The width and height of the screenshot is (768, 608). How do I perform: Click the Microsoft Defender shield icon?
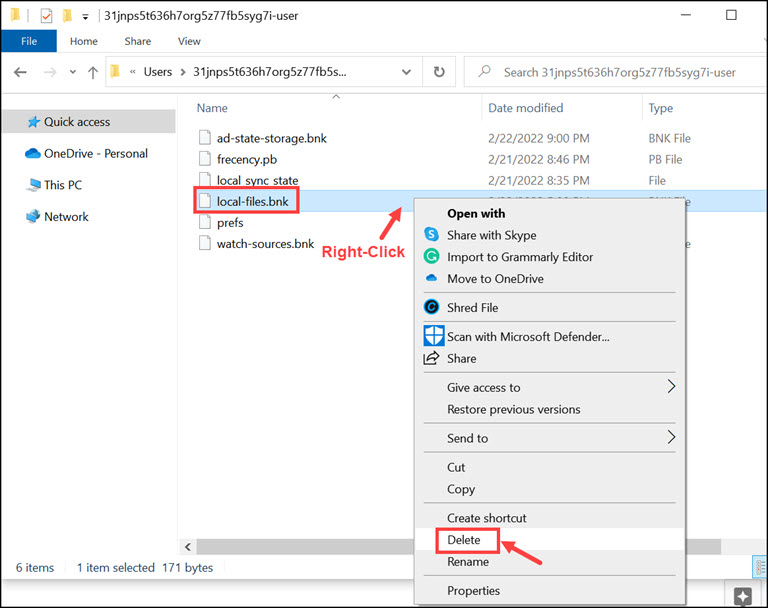click(433, 337)
